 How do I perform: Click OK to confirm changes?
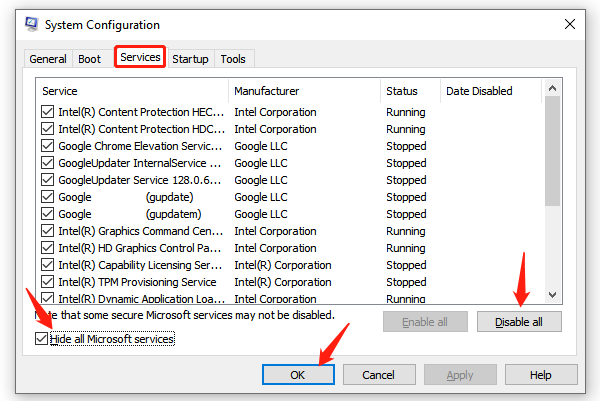click(298, 375)
